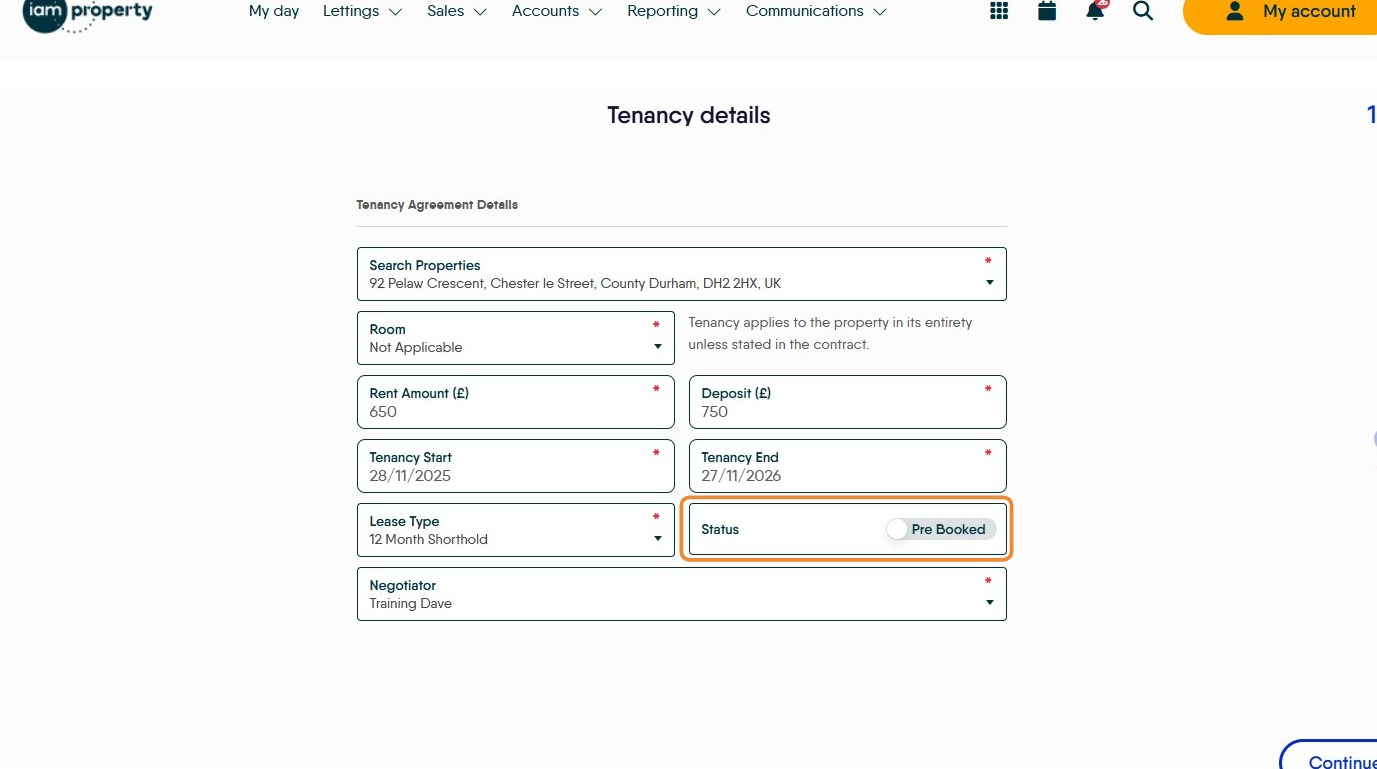Open the Accounts menu

pos(556,11)
